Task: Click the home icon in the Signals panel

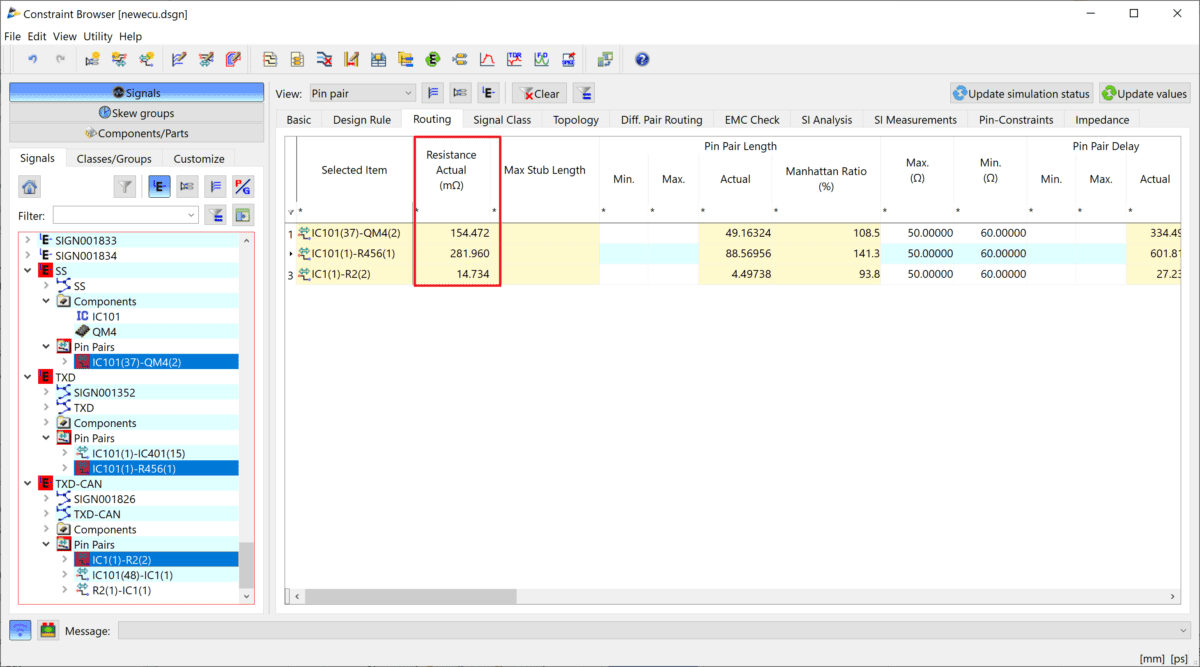Action: click(x=30, y=186)
